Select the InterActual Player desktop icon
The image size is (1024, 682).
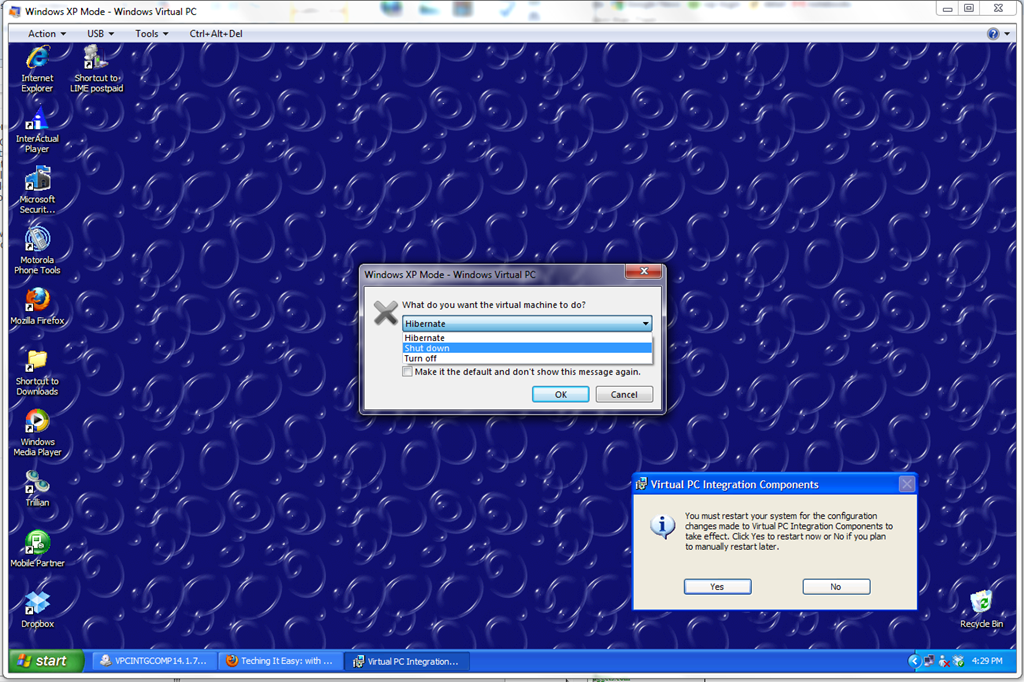pyautogui.click(x=37, y=130)
